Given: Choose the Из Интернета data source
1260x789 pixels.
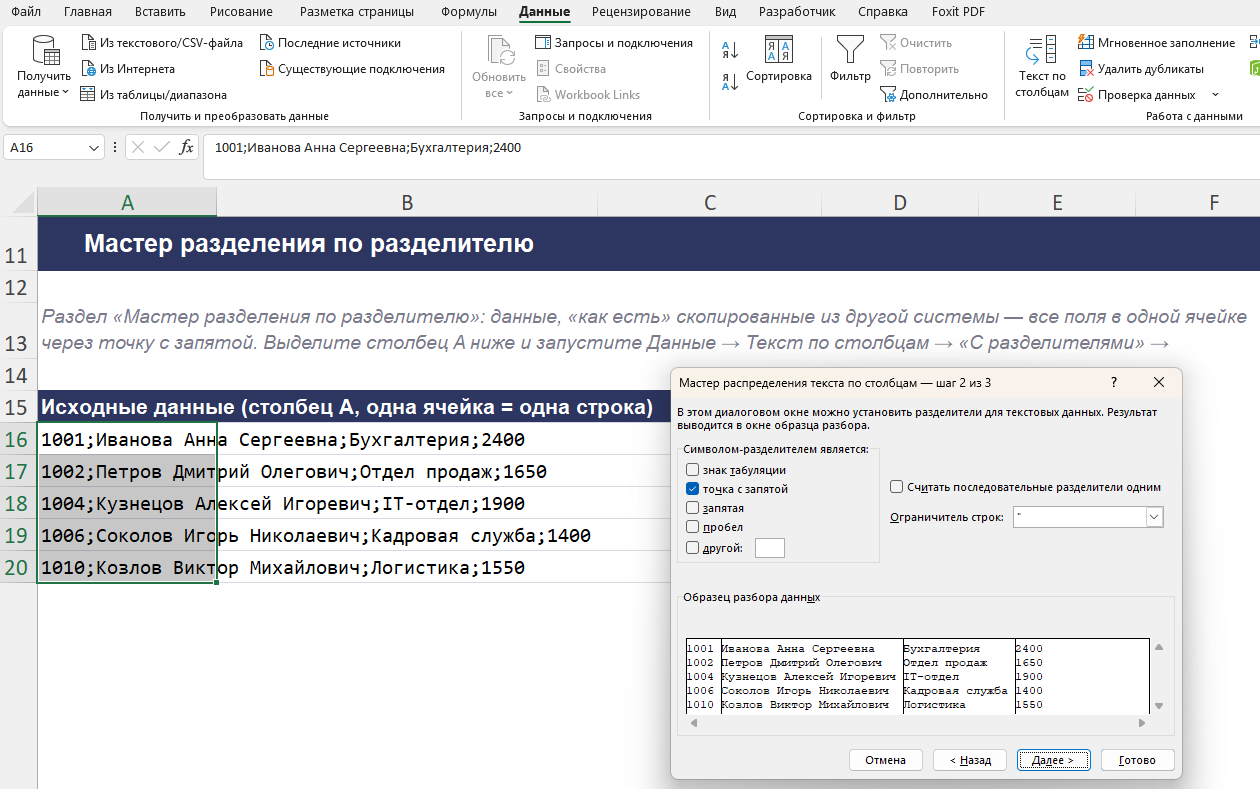Looking at the screenshot, I should pos(126,69).
